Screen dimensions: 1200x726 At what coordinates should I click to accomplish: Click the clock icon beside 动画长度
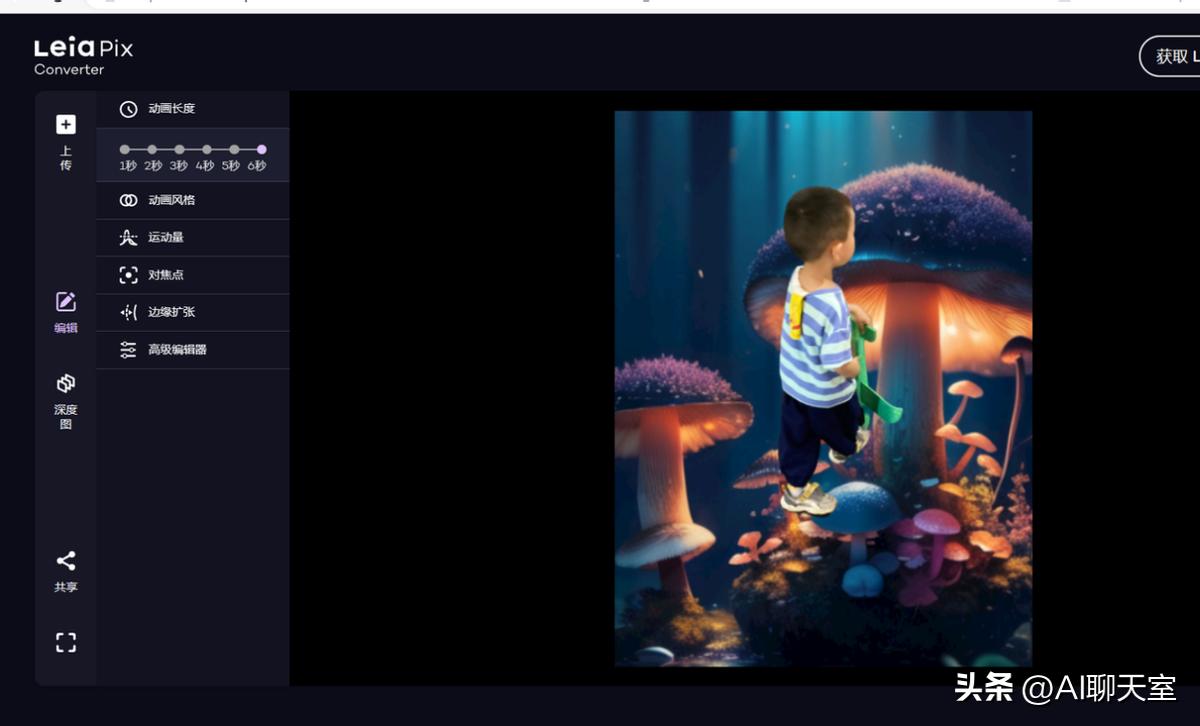pos(128,109)
